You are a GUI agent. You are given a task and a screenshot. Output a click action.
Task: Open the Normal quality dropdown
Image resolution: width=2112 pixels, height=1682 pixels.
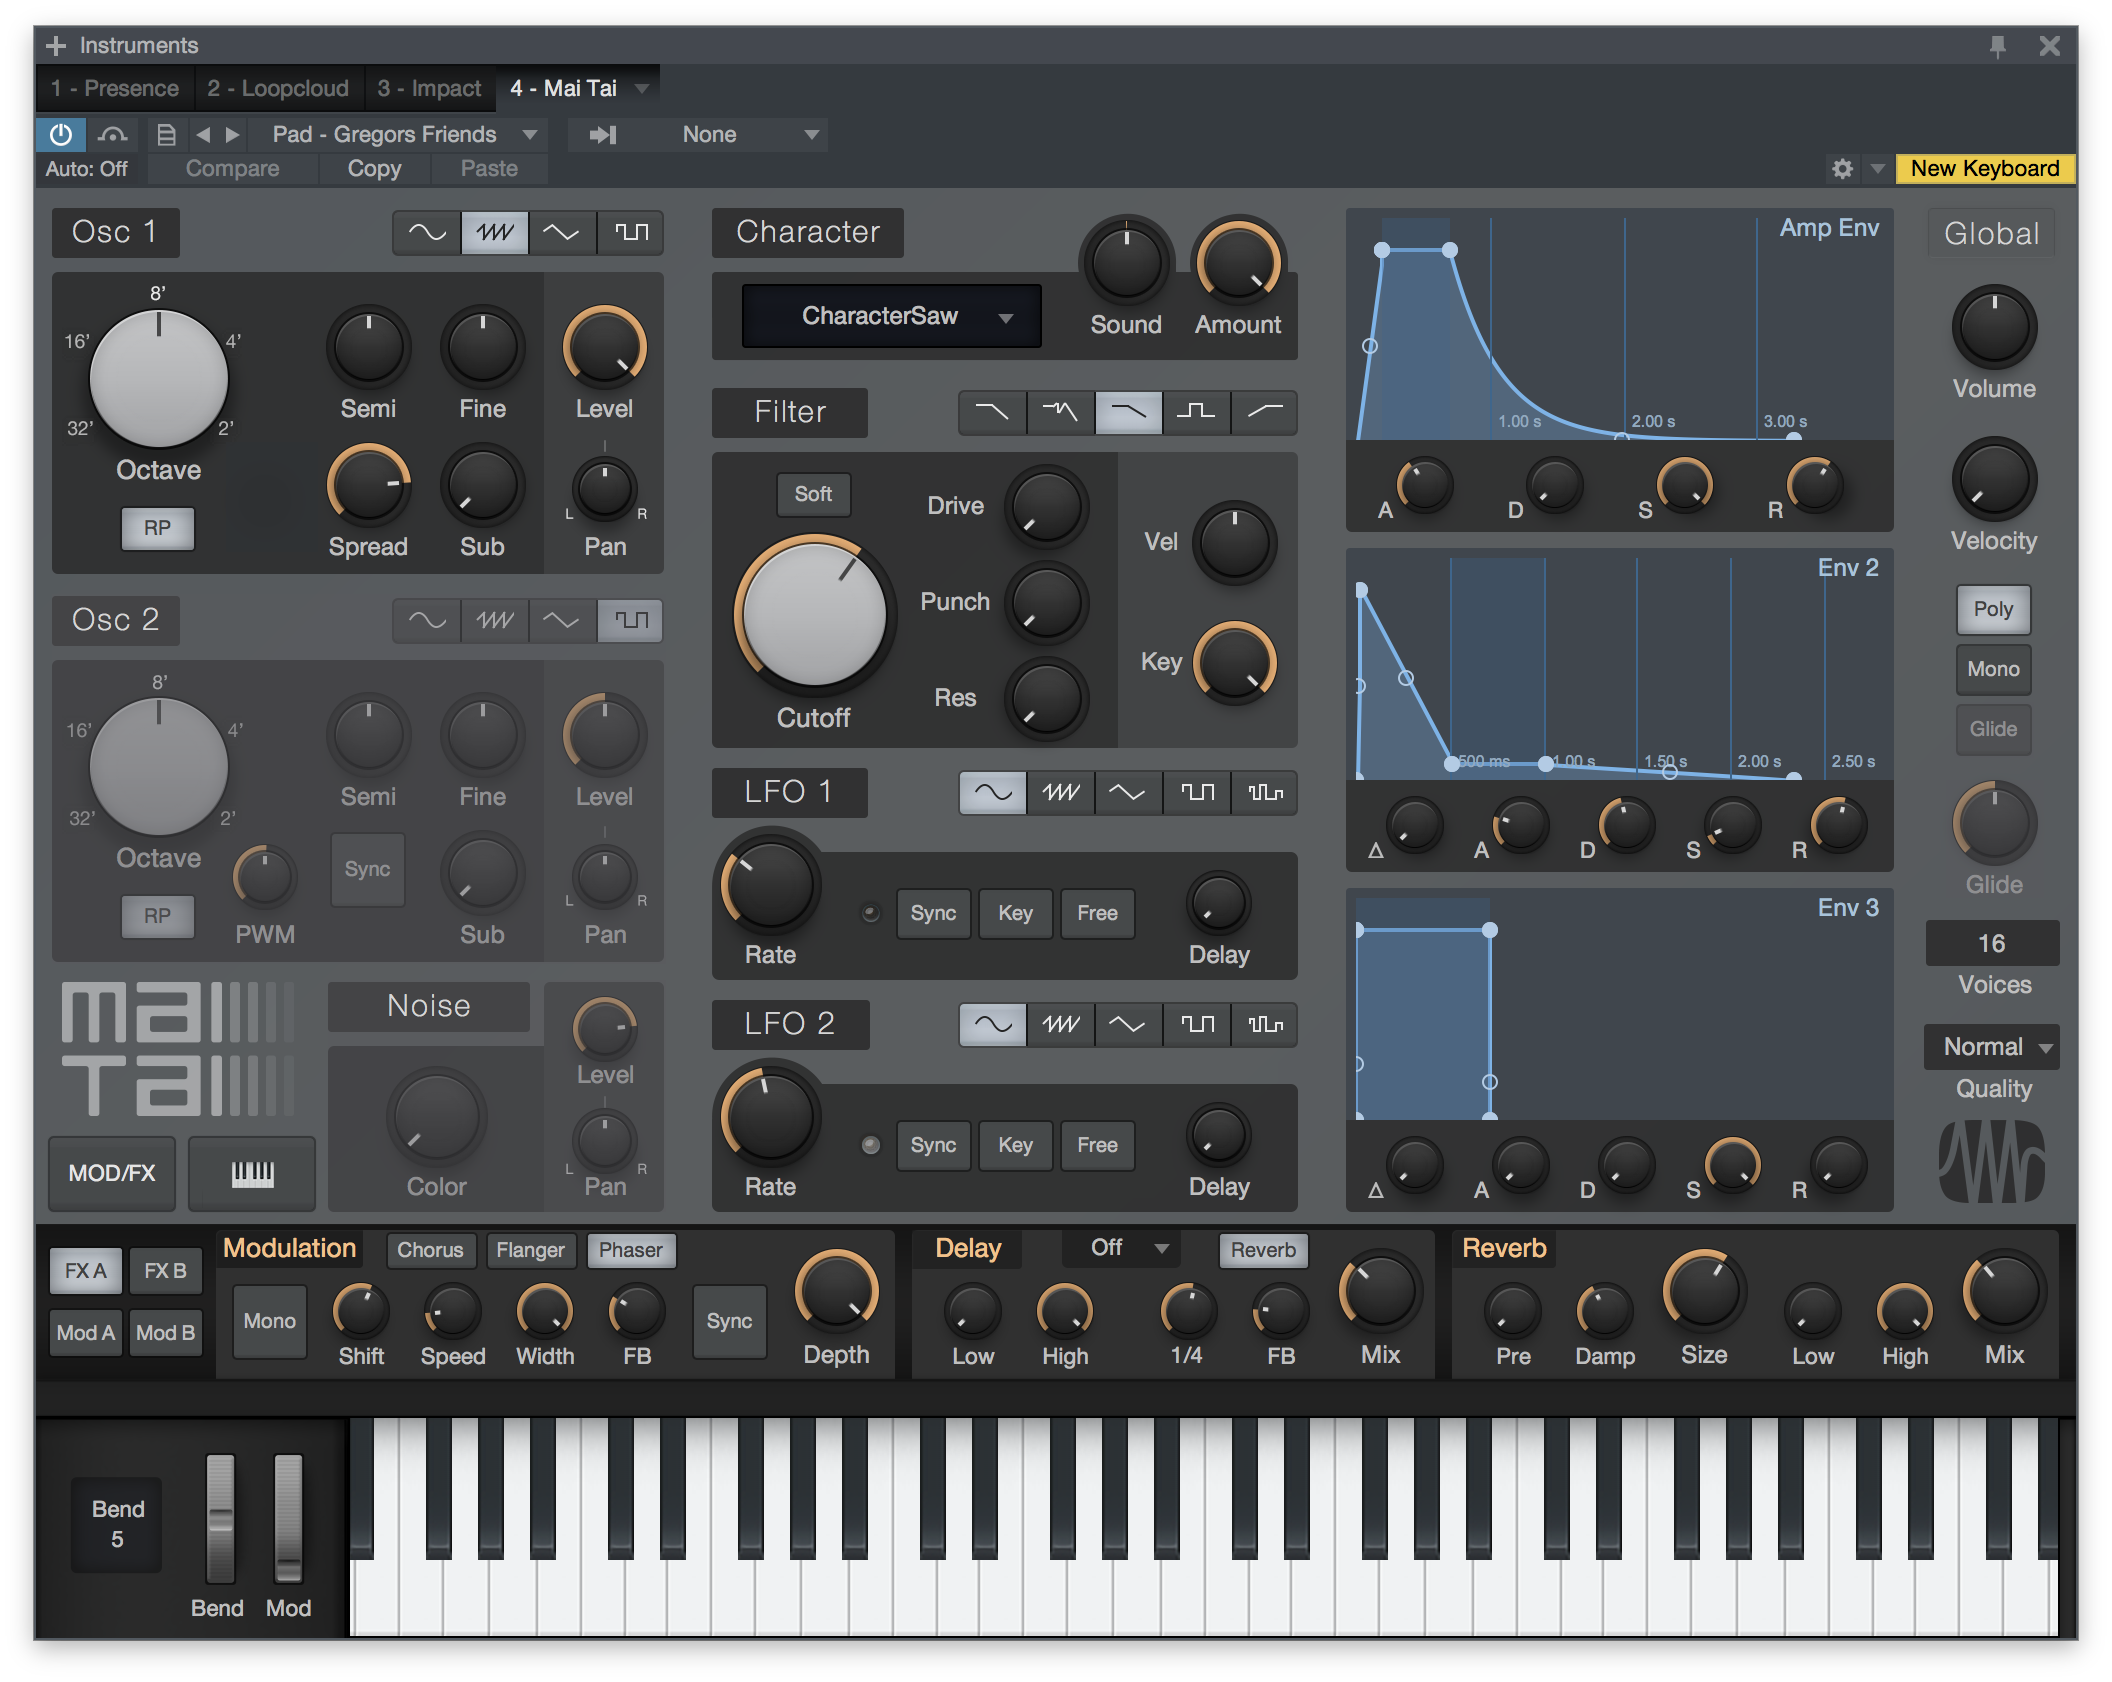coord(1991,1047)
